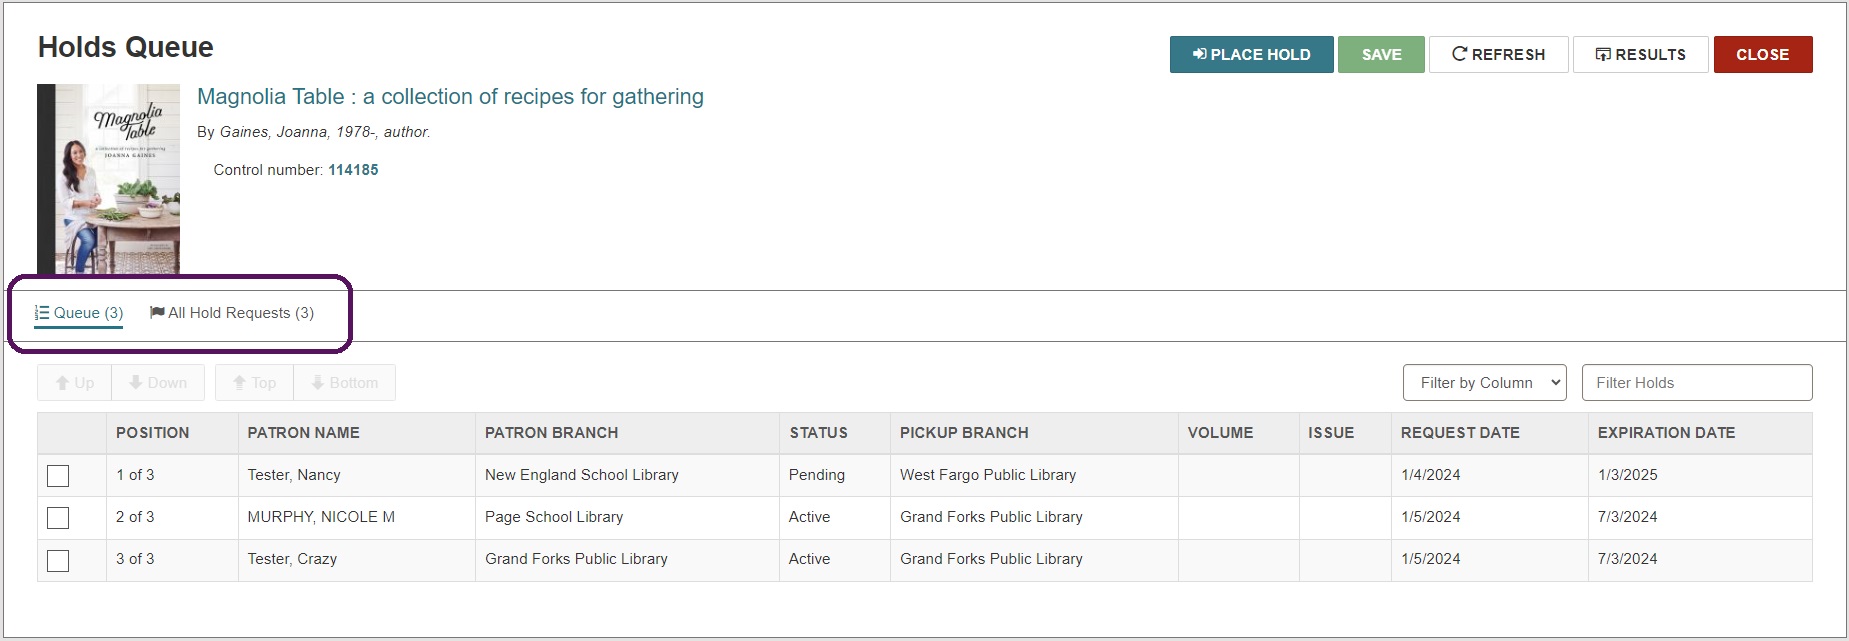Move the selected hold to Bottom
The height and width of the screenshot is (641, 1849).
tap(344, 383)
